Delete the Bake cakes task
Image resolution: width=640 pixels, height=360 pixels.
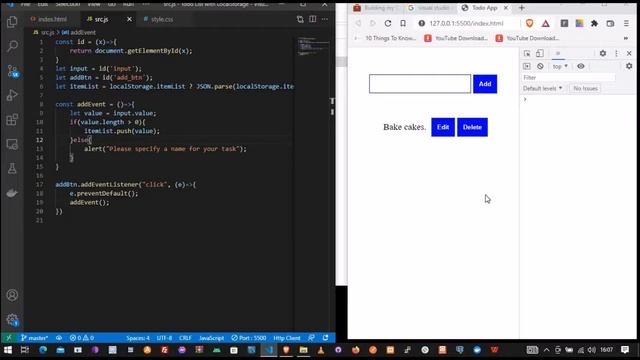click(472, 127)
